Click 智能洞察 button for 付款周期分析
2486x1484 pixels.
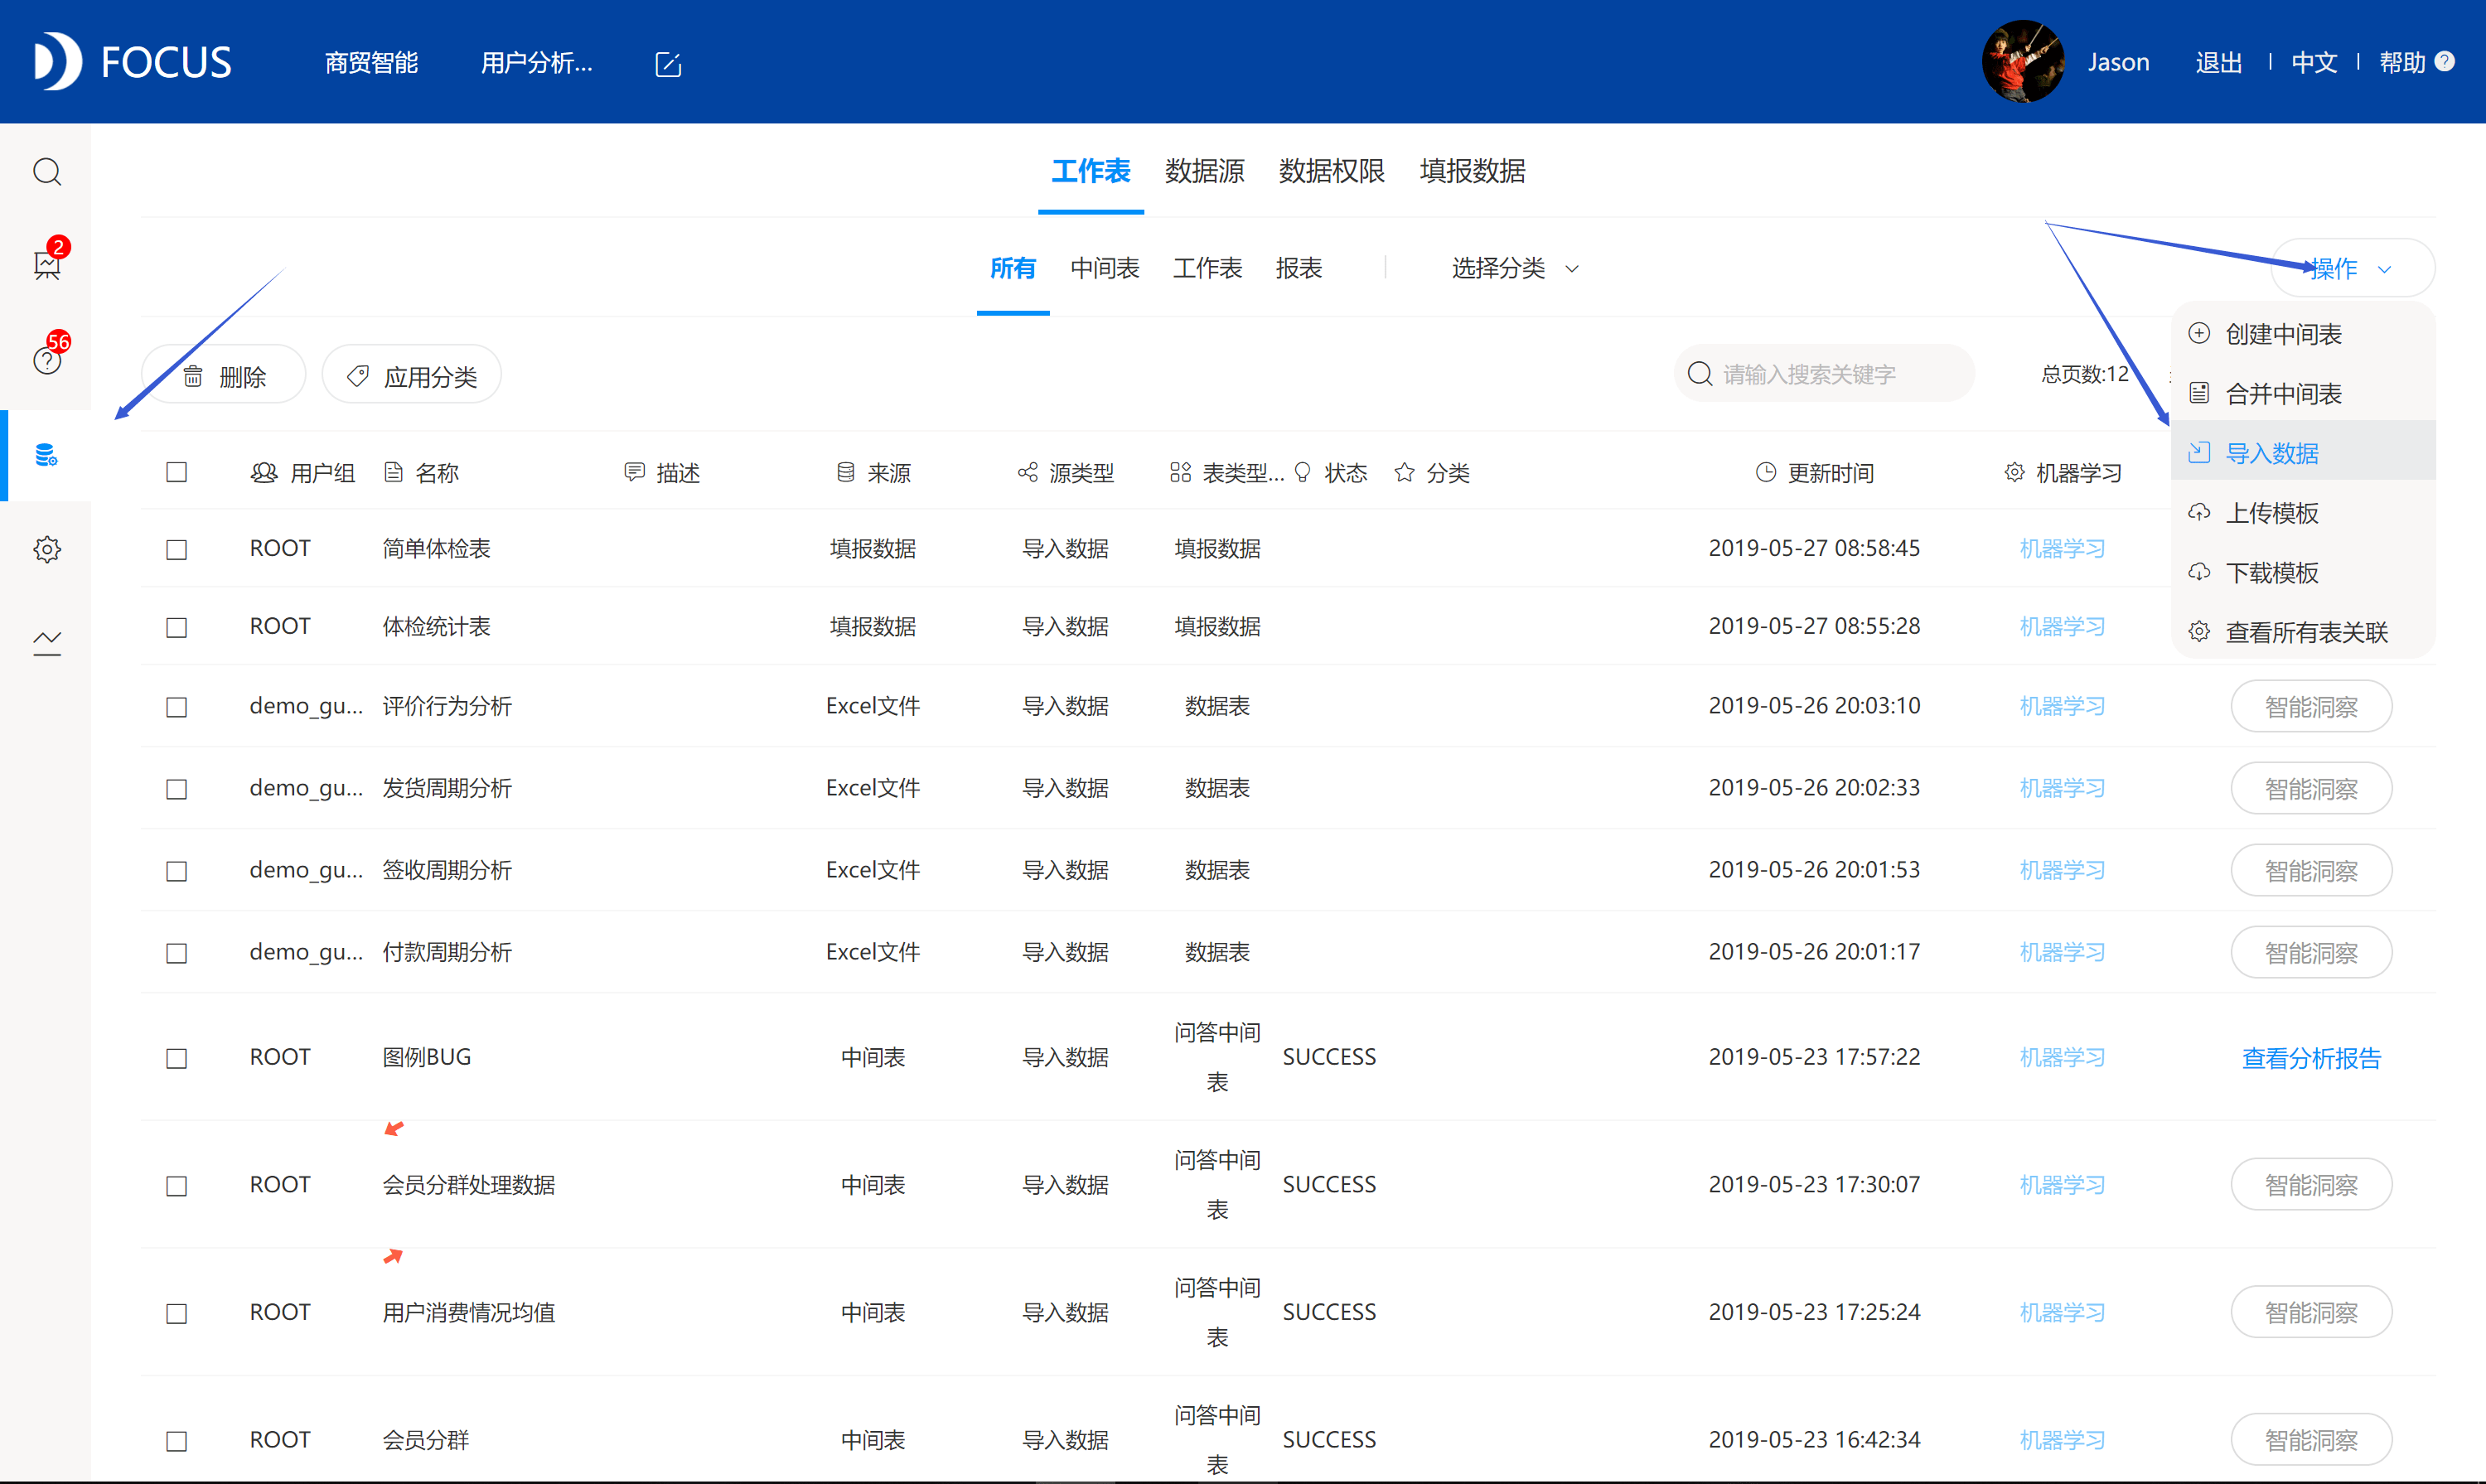click(x=2311, y=953)
